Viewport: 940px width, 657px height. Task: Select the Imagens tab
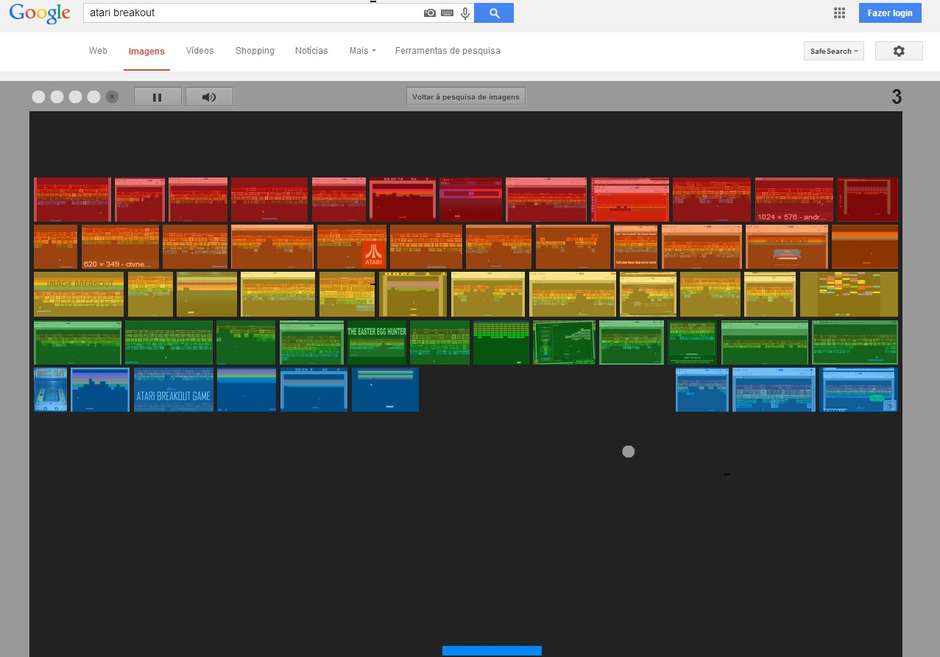pyautogui.click(x=146, y=52)
